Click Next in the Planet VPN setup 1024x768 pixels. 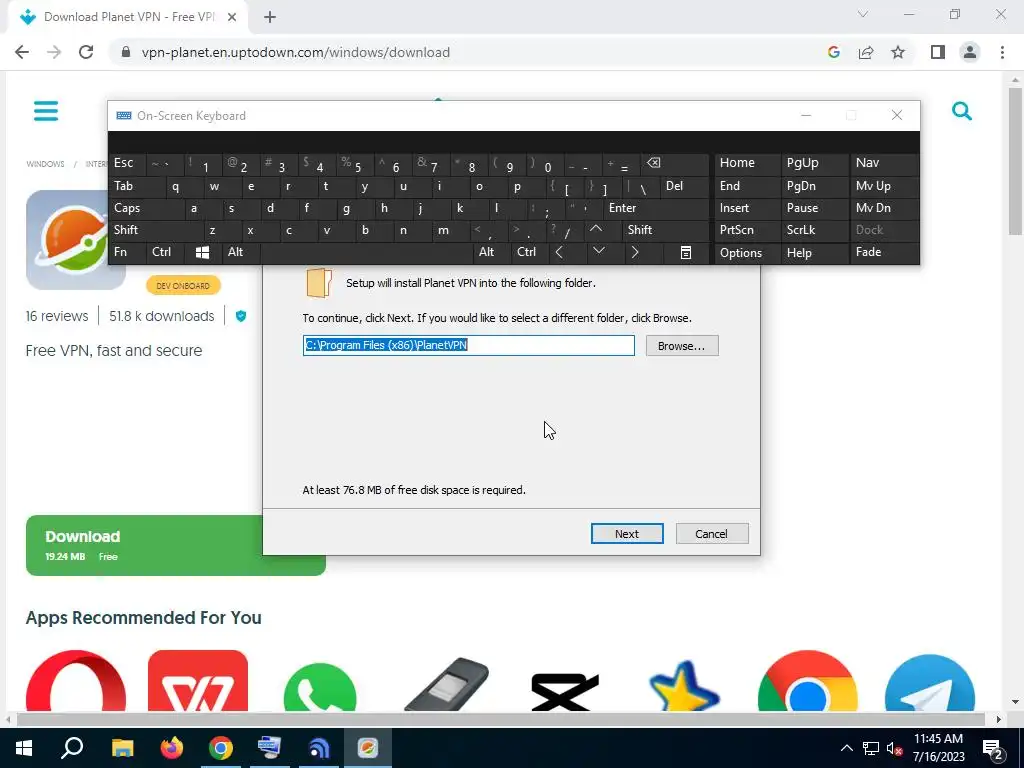pyautogui.click(x=627, y=534)
